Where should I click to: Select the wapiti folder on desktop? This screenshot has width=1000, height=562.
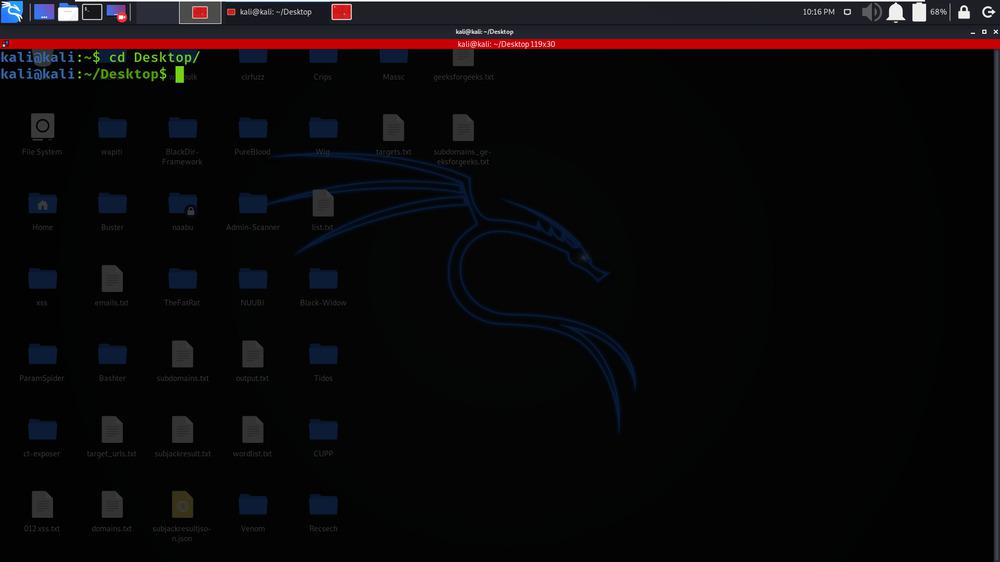tap(112, 135)
